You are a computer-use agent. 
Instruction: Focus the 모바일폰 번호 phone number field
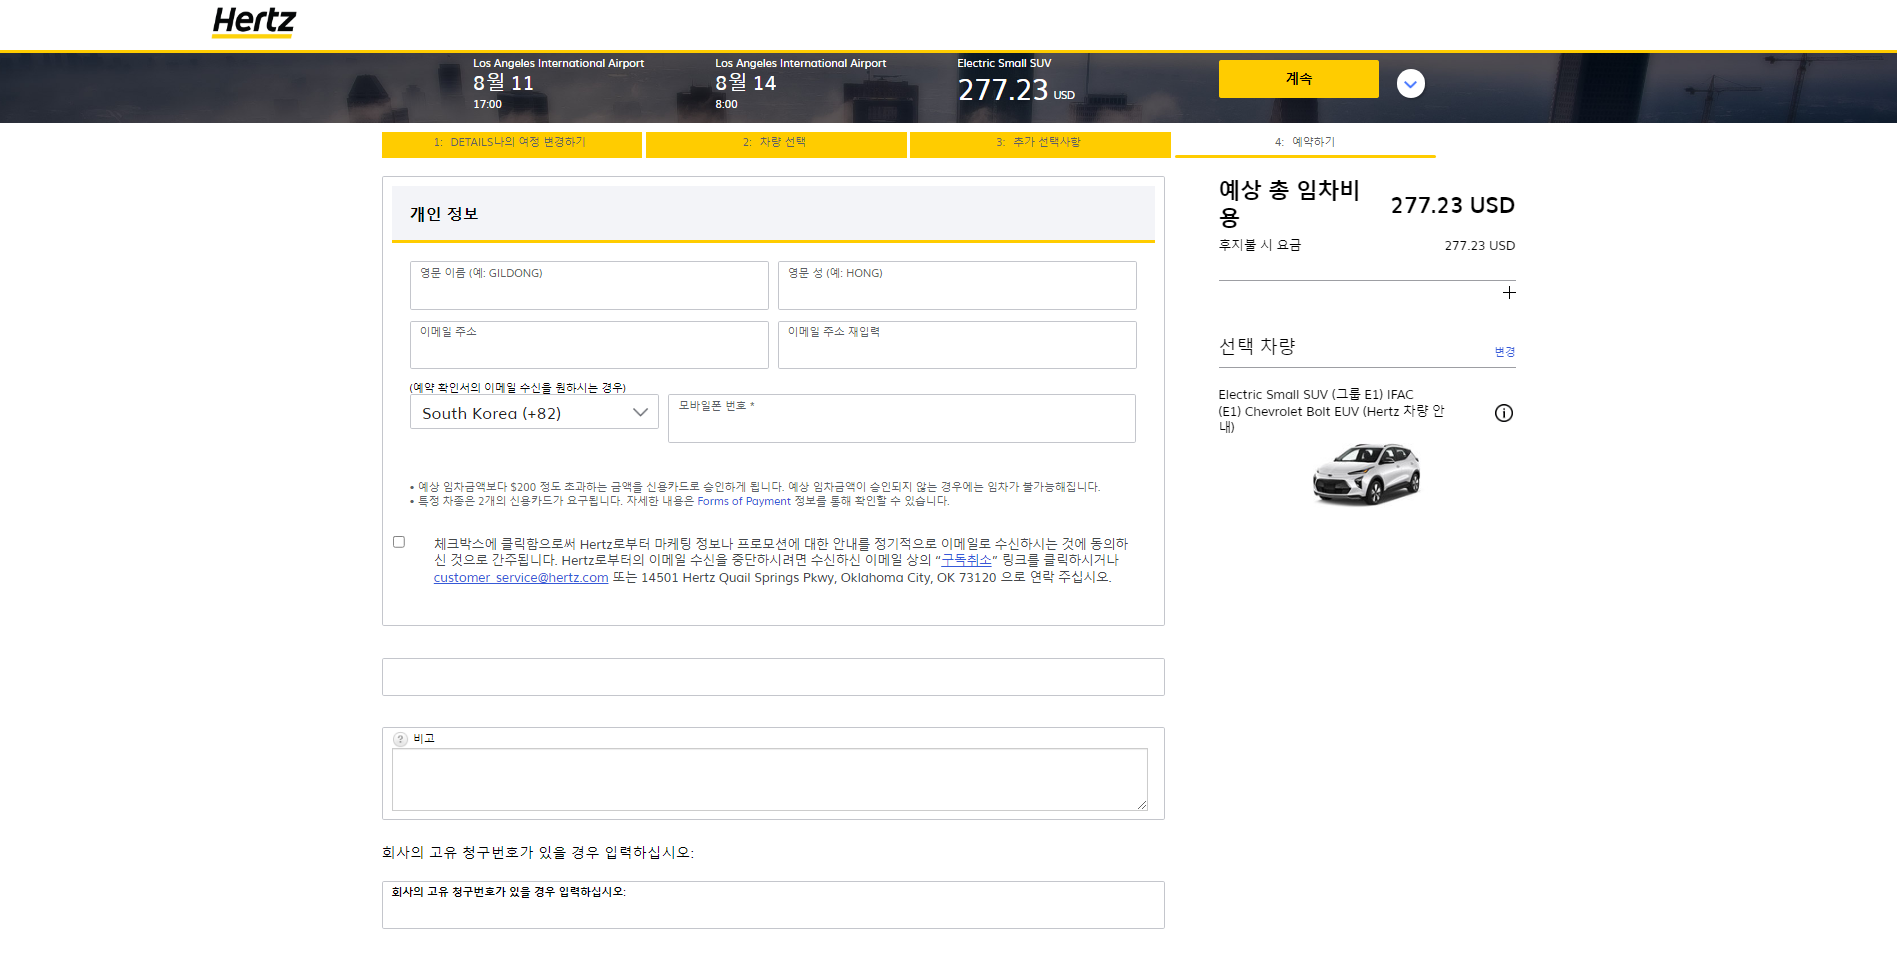pyautogui.click(x=901, y=418)
